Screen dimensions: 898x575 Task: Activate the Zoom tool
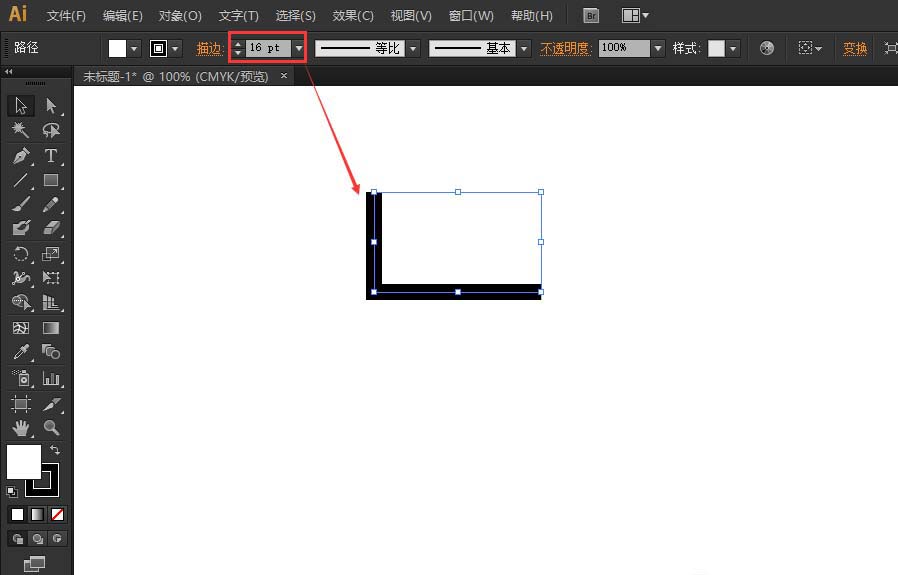click(x=51, y=428)
